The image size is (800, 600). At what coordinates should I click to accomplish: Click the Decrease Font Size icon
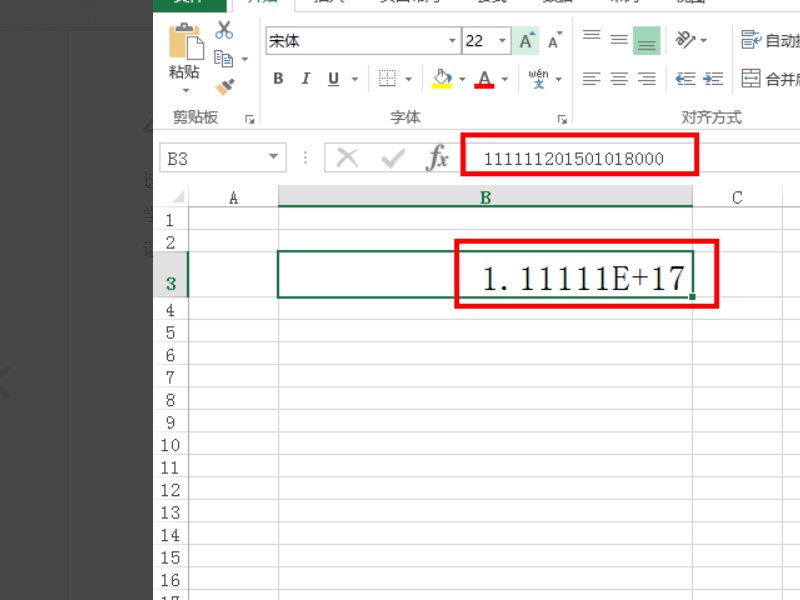[551, 41]
